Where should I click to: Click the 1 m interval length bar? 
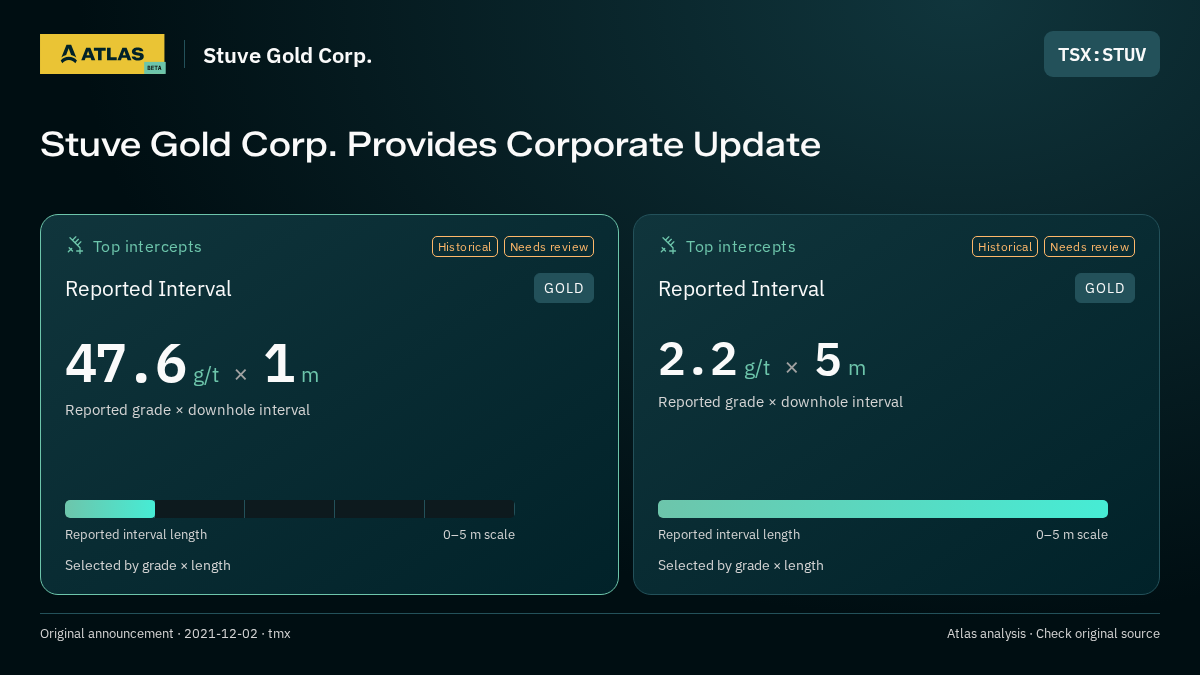(x=290, y=509)
